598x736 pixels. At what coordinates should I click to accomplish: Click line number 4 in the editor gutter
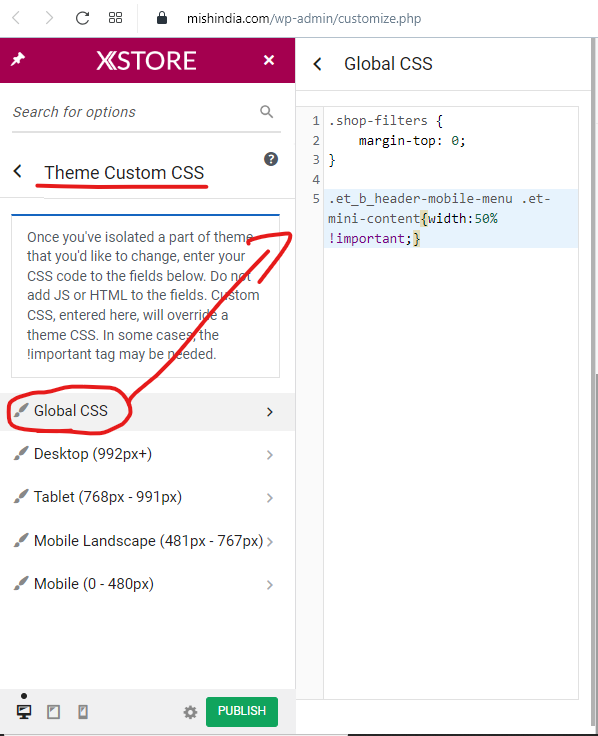(x=316, y=179)
